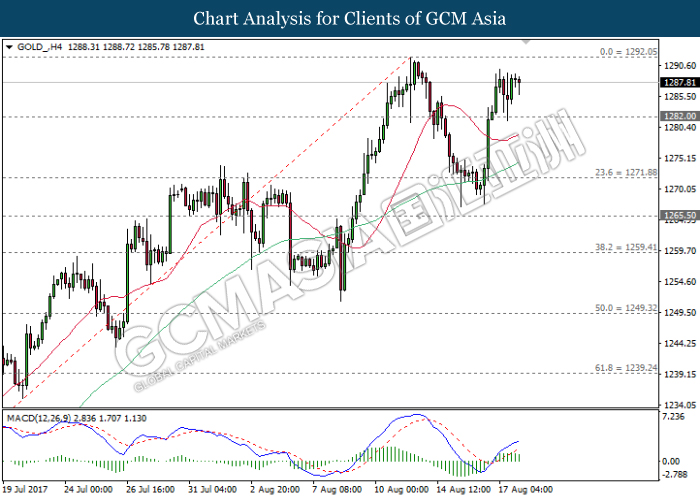Click the 31 Jul 04:00 time label

coord(212,489)
